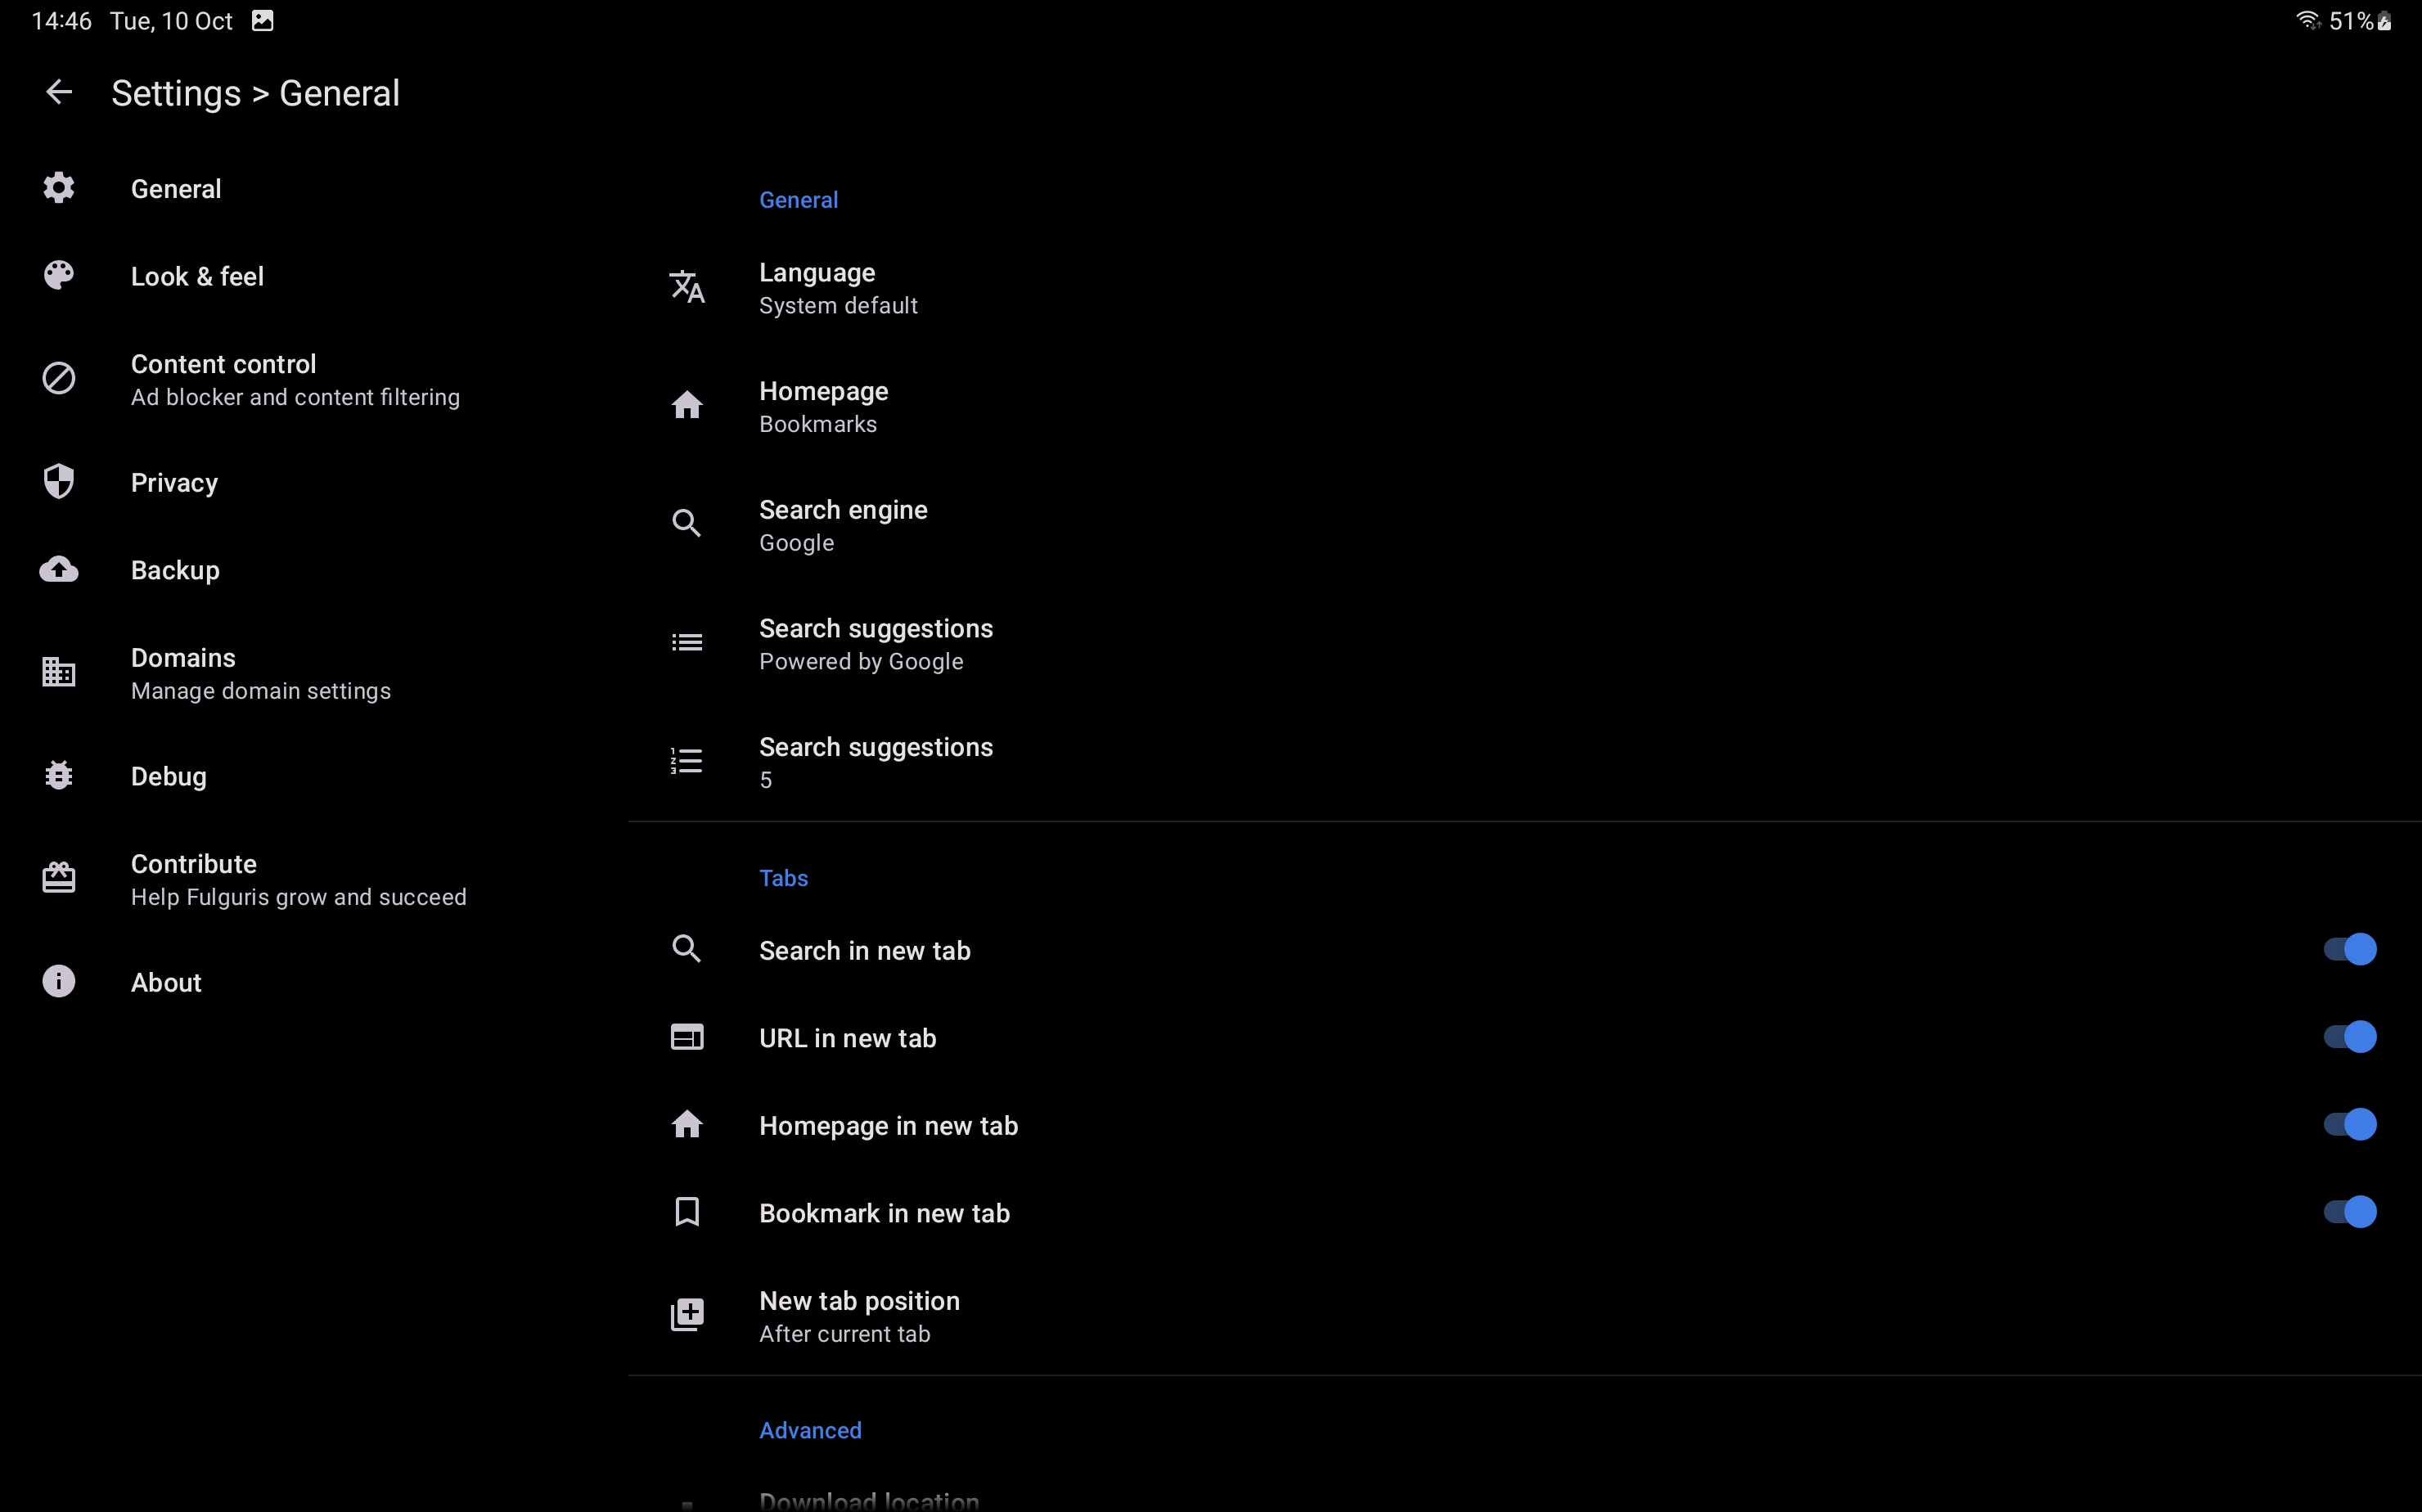This screenshot has width=2422, height=1512.
Task: Click the blue Tabs section header
Action: (x=783, y=878)
